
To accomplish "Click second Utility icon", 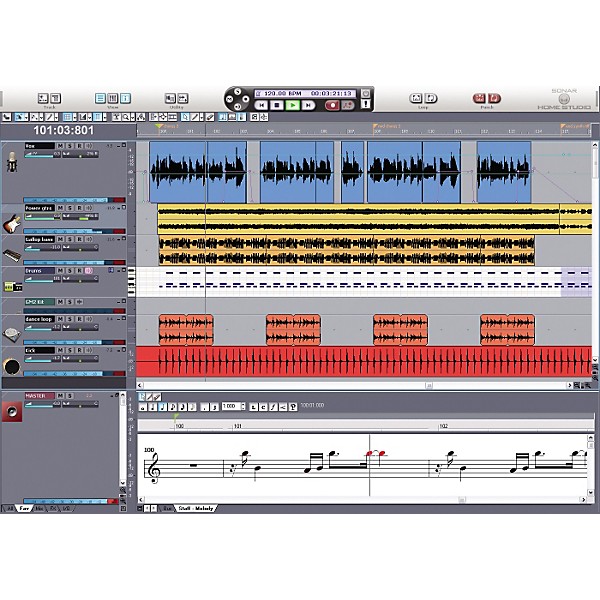I will pos(183,98).
